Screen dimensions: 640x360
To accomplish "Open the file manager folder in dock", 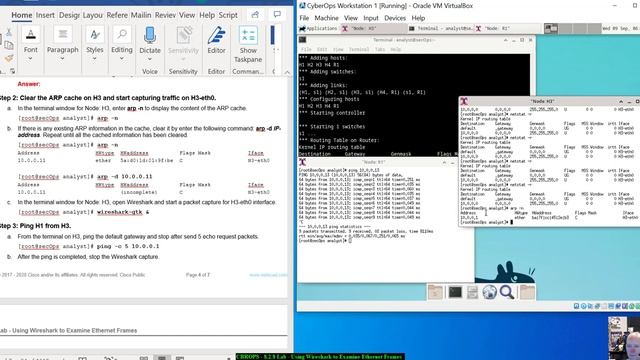I will pyautogui.click(x=435, y=292).
